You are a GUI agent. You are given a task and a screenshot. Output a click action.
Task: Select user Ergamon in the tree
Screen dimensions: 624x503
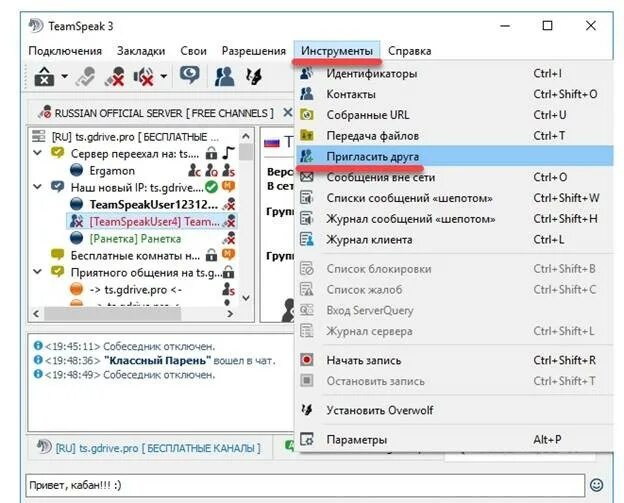[x=112, y=171]
